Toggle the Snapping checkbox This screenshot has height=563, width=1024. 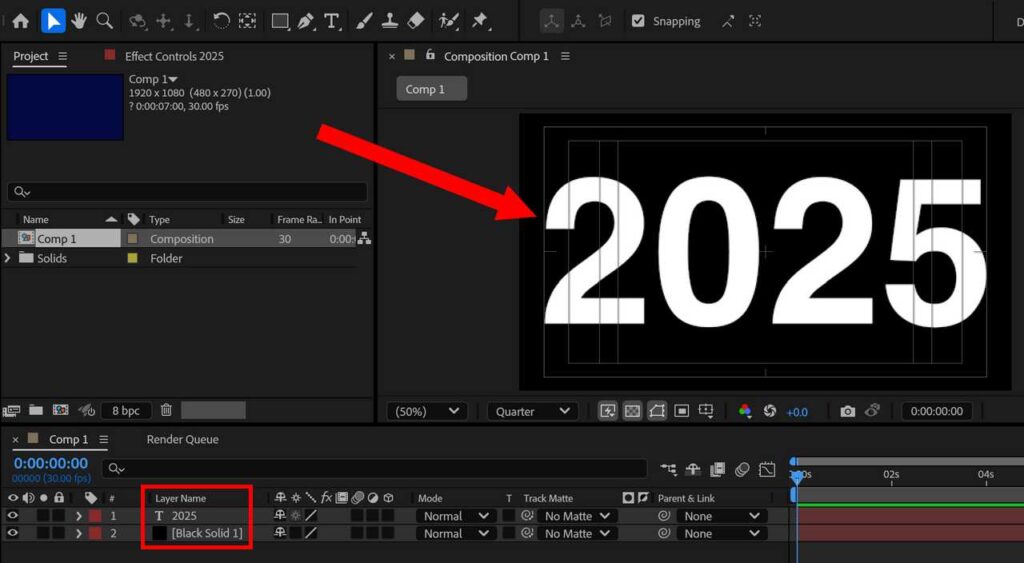pos(638,21)
